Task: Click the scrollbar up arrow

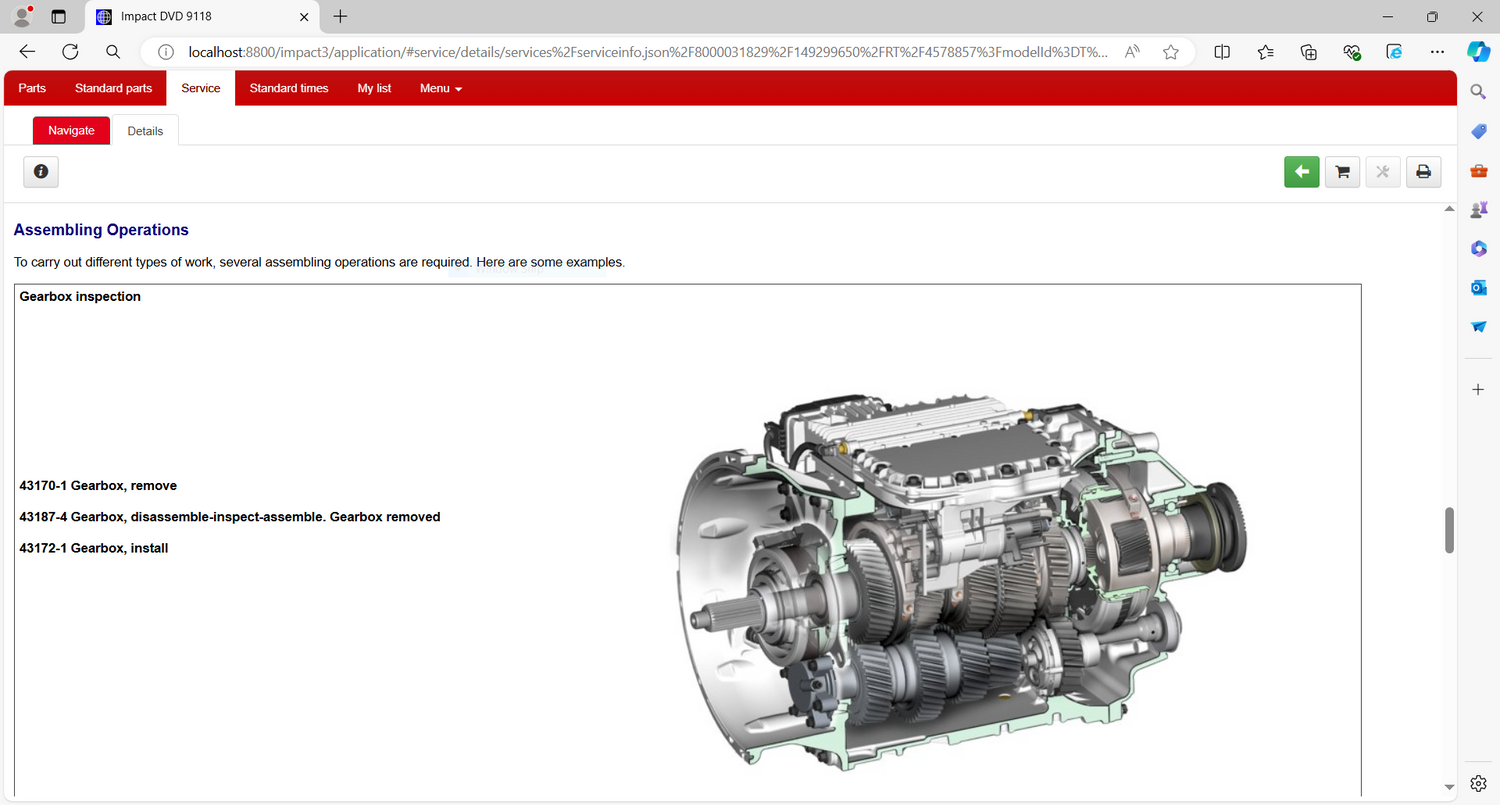Action: coord(1449,209)
